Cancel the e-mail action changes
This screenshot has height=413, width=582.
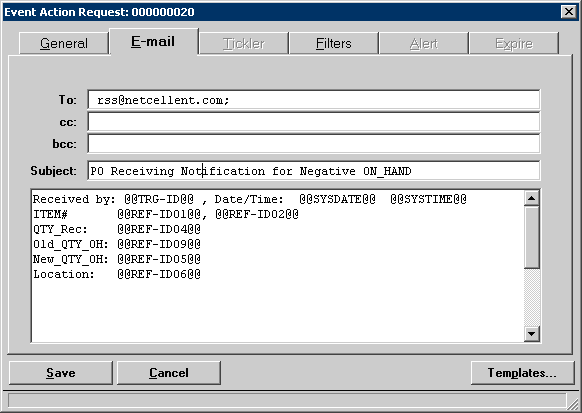click(x=169, y=373)
